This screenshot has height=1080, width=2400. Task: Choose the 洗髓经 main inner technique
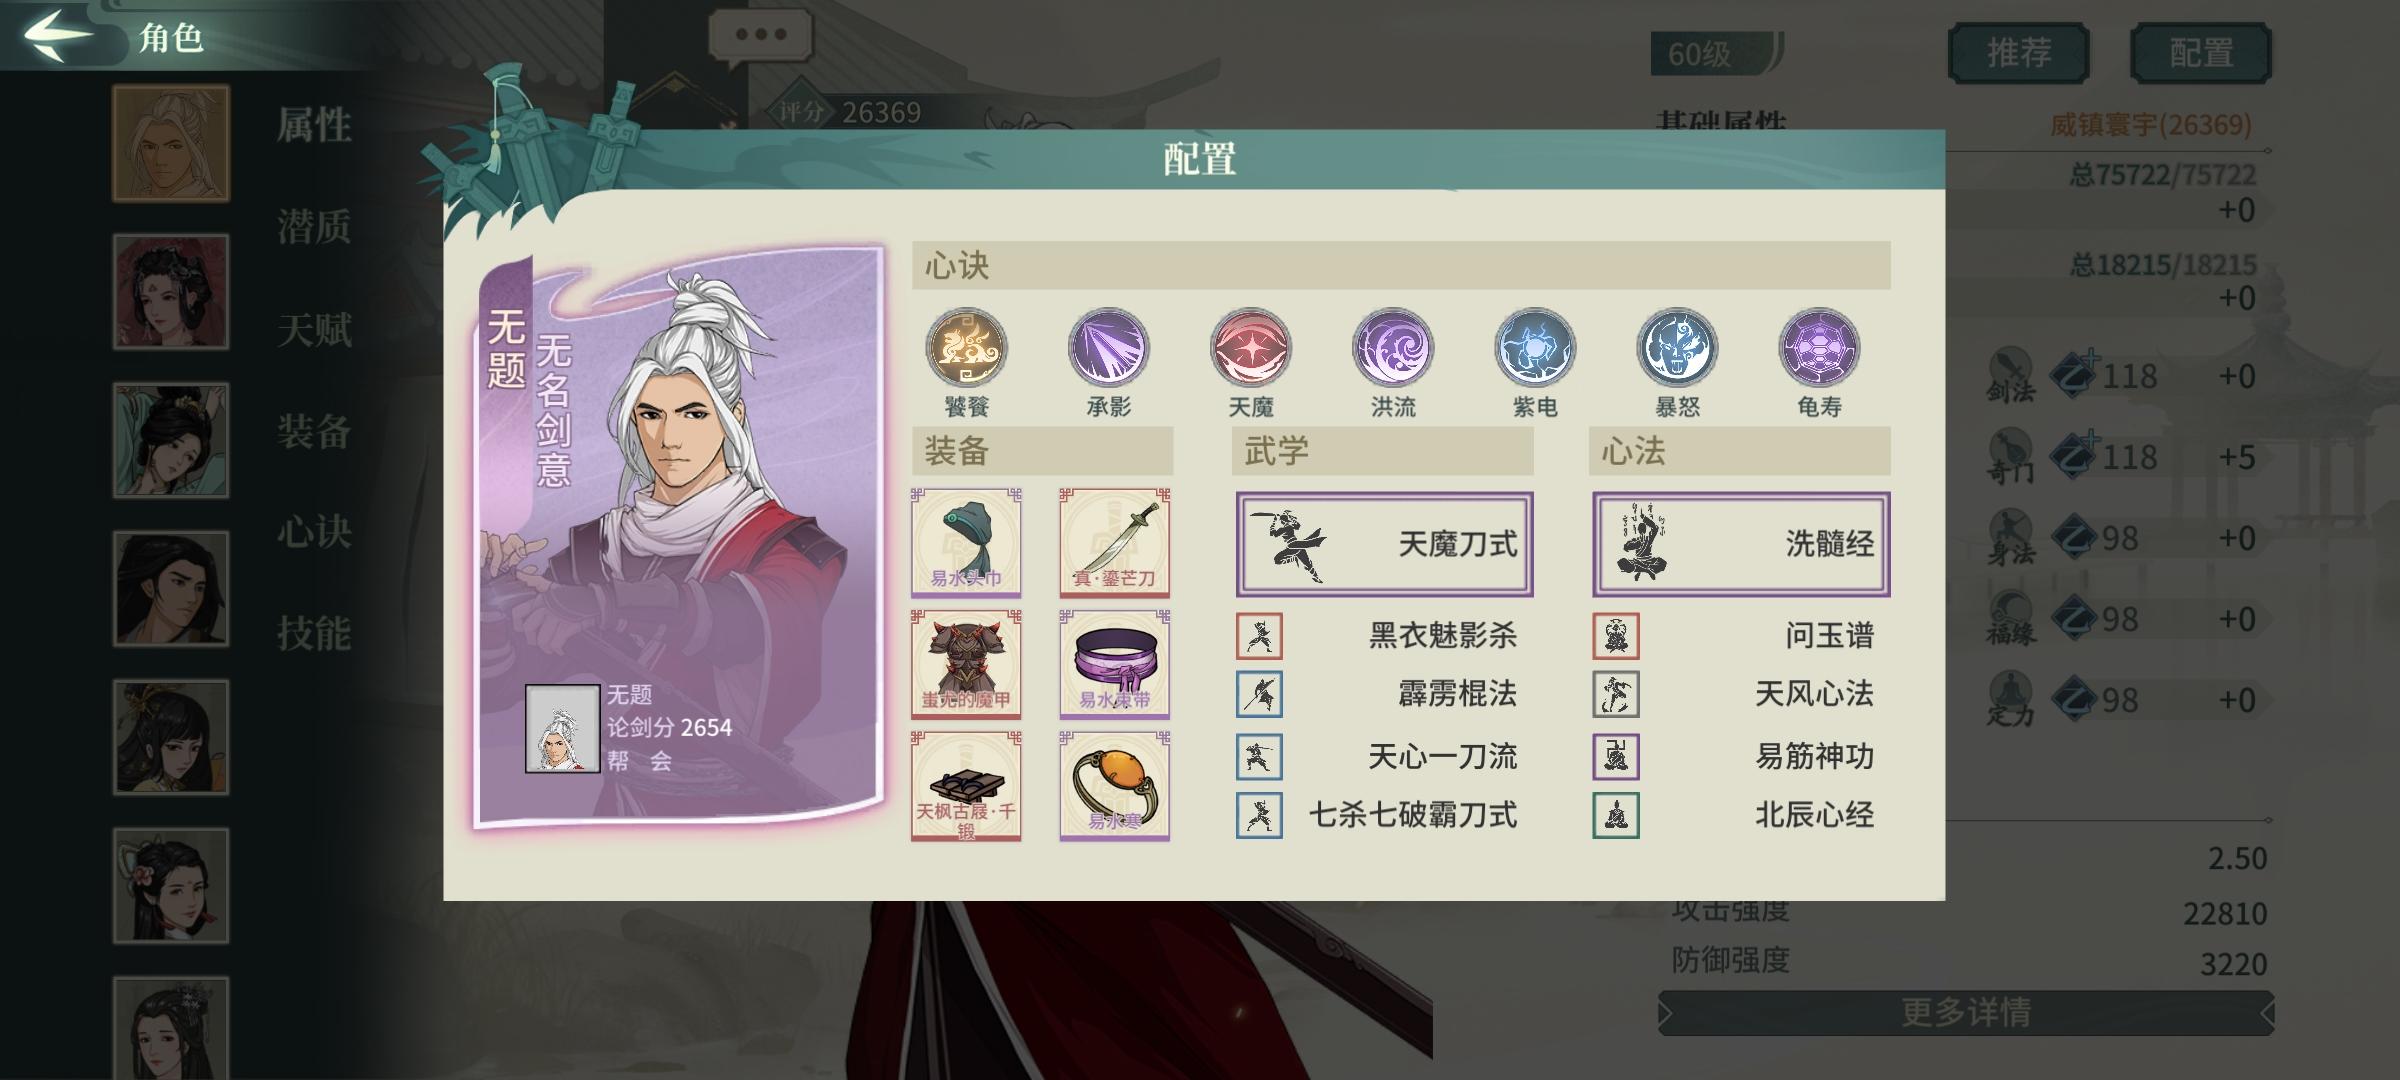(x=1740, y=544)
